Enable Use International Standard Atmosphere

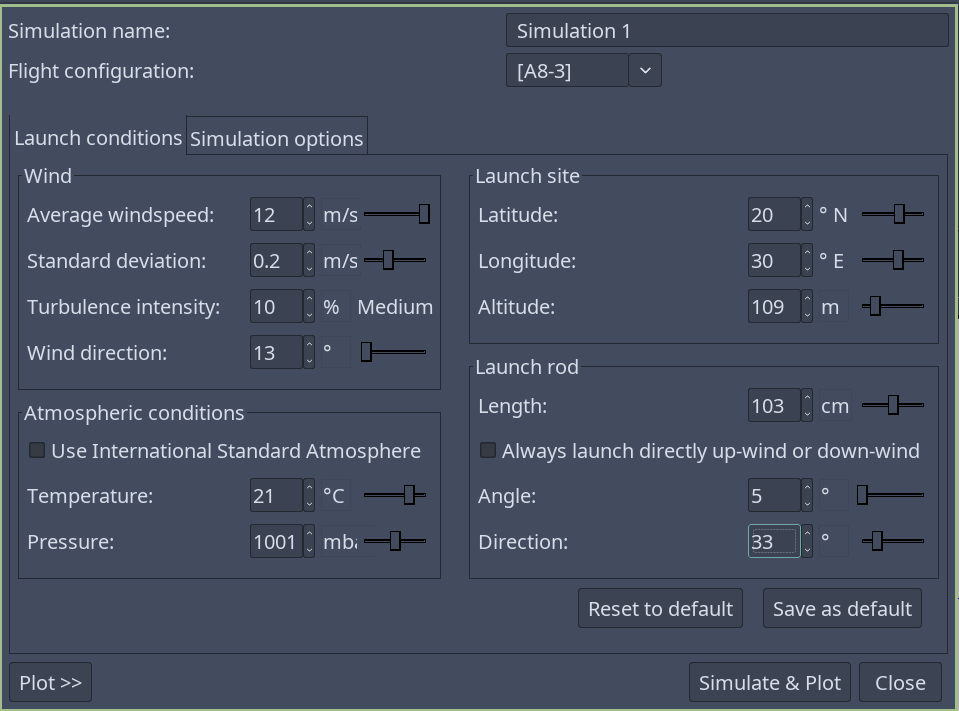pyautogui.click(x=37, y=450)
